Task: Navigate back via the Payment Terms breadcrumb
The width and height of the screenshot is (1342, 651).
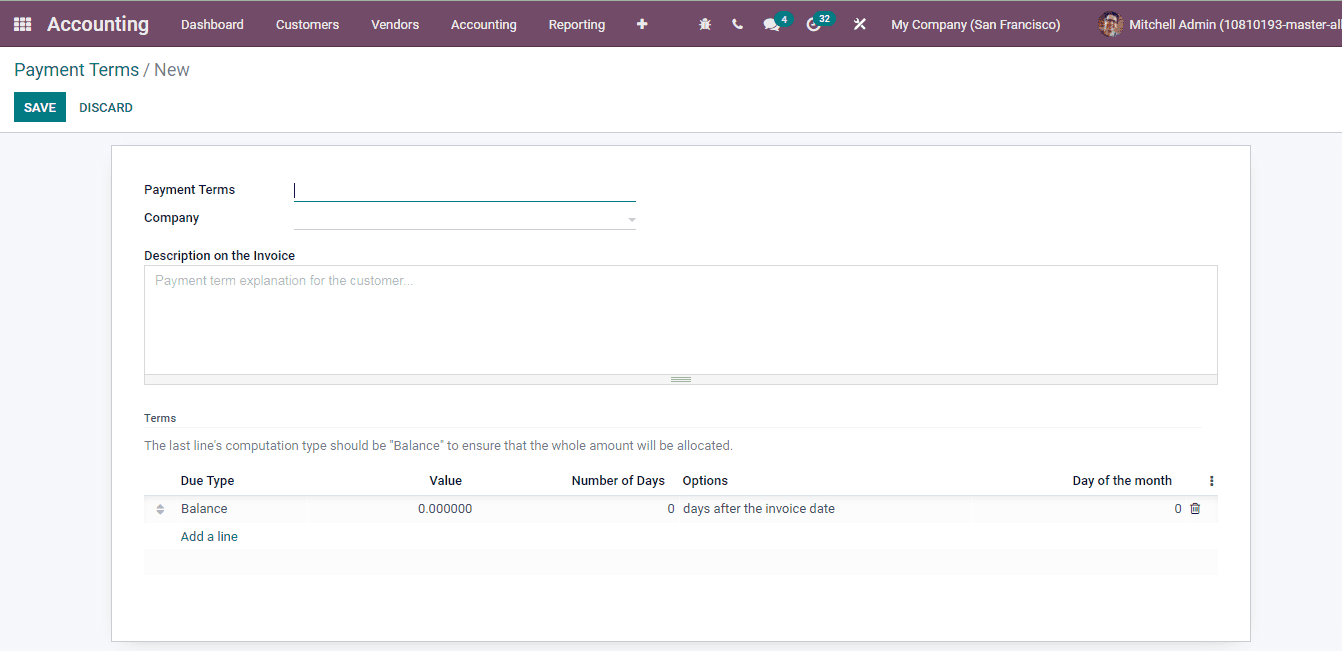Action: (76, 69)
